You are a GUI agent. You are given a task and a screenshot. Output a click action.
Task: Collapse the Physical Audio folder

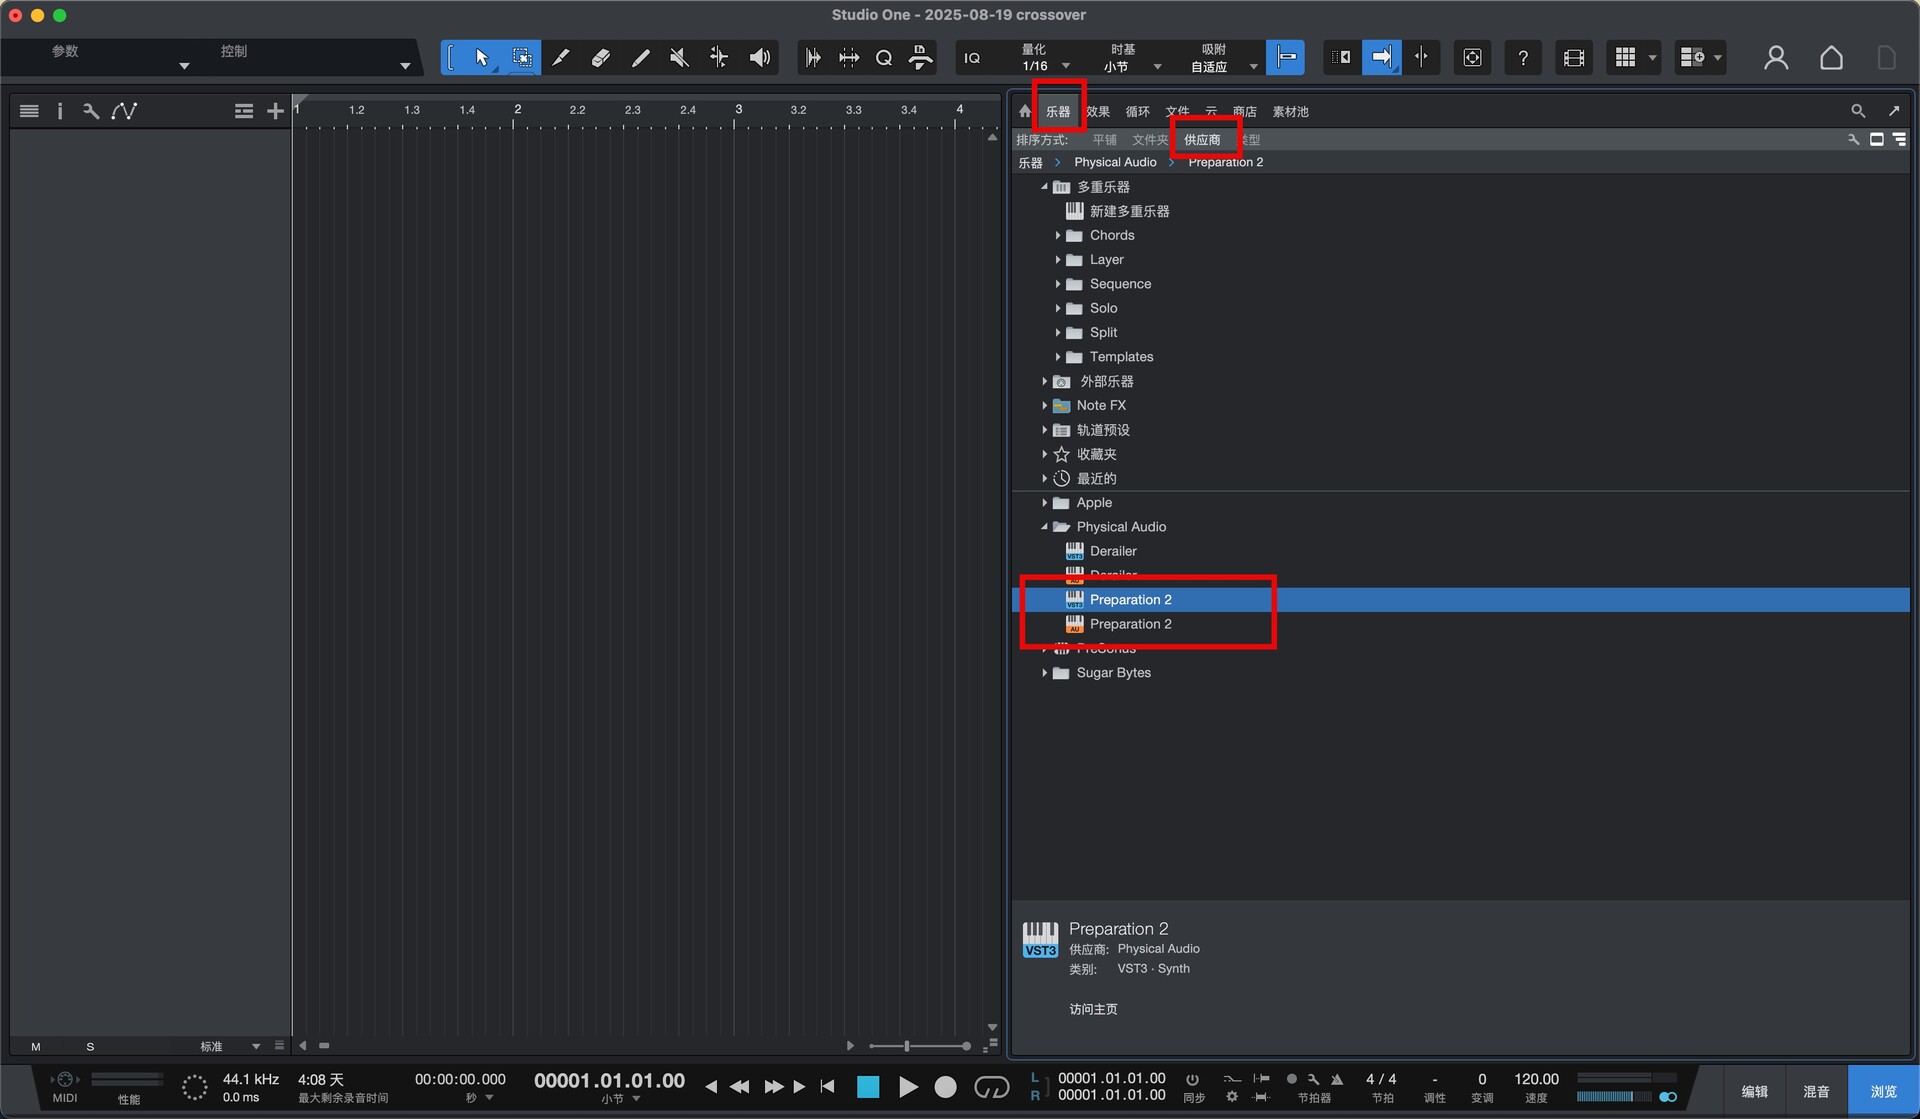coord(1045,527)
